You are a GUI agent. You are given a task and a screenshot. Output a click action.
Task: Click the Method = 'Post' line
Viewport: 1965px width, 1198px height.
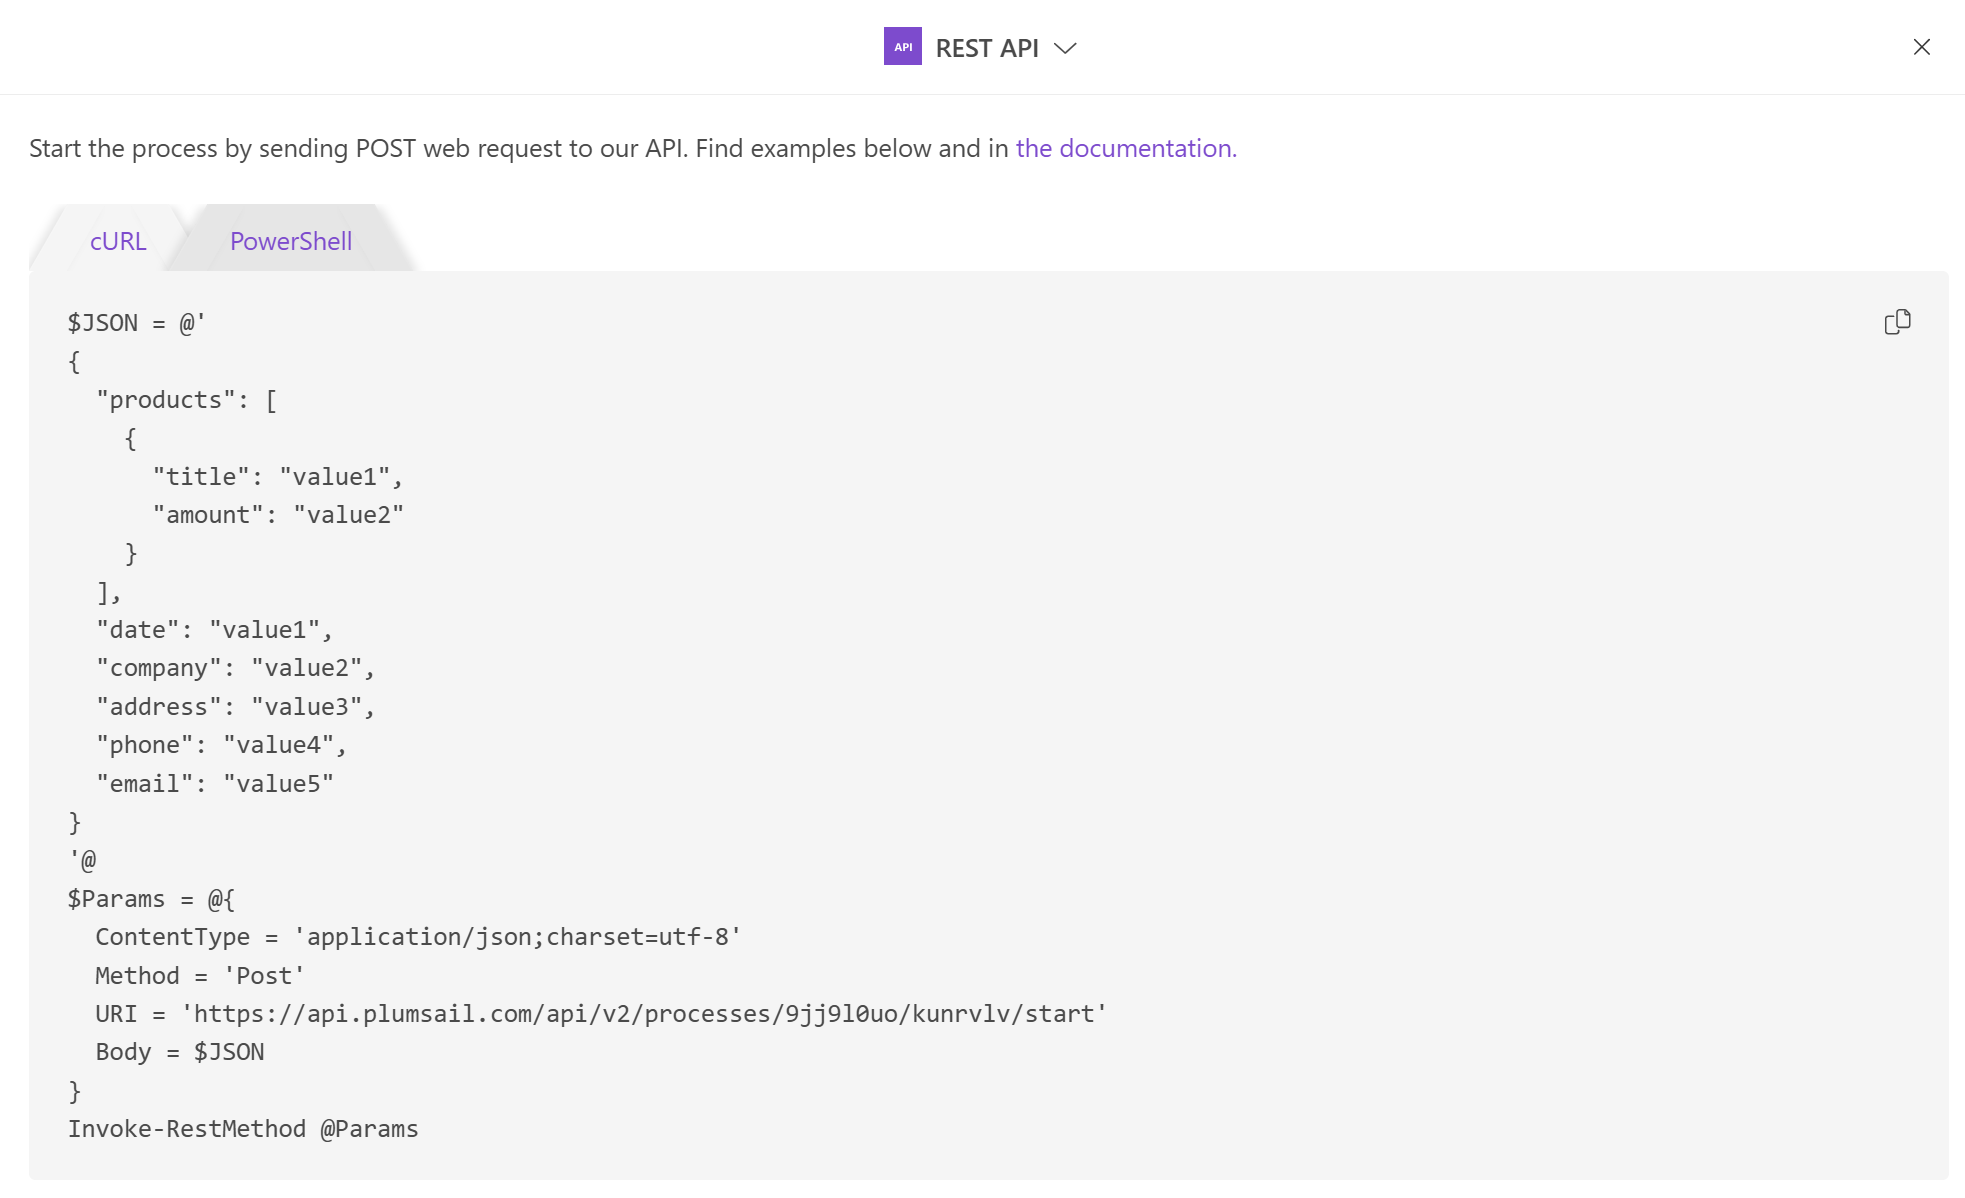pos(200,976)
